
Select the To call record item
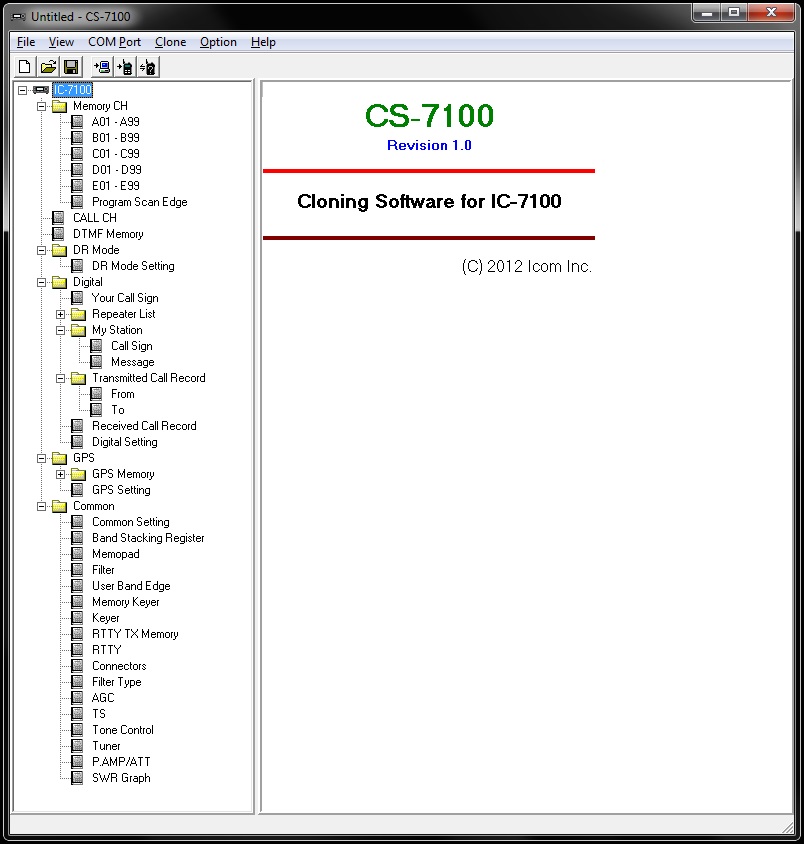pyautogui.click(x=118, y=410)
